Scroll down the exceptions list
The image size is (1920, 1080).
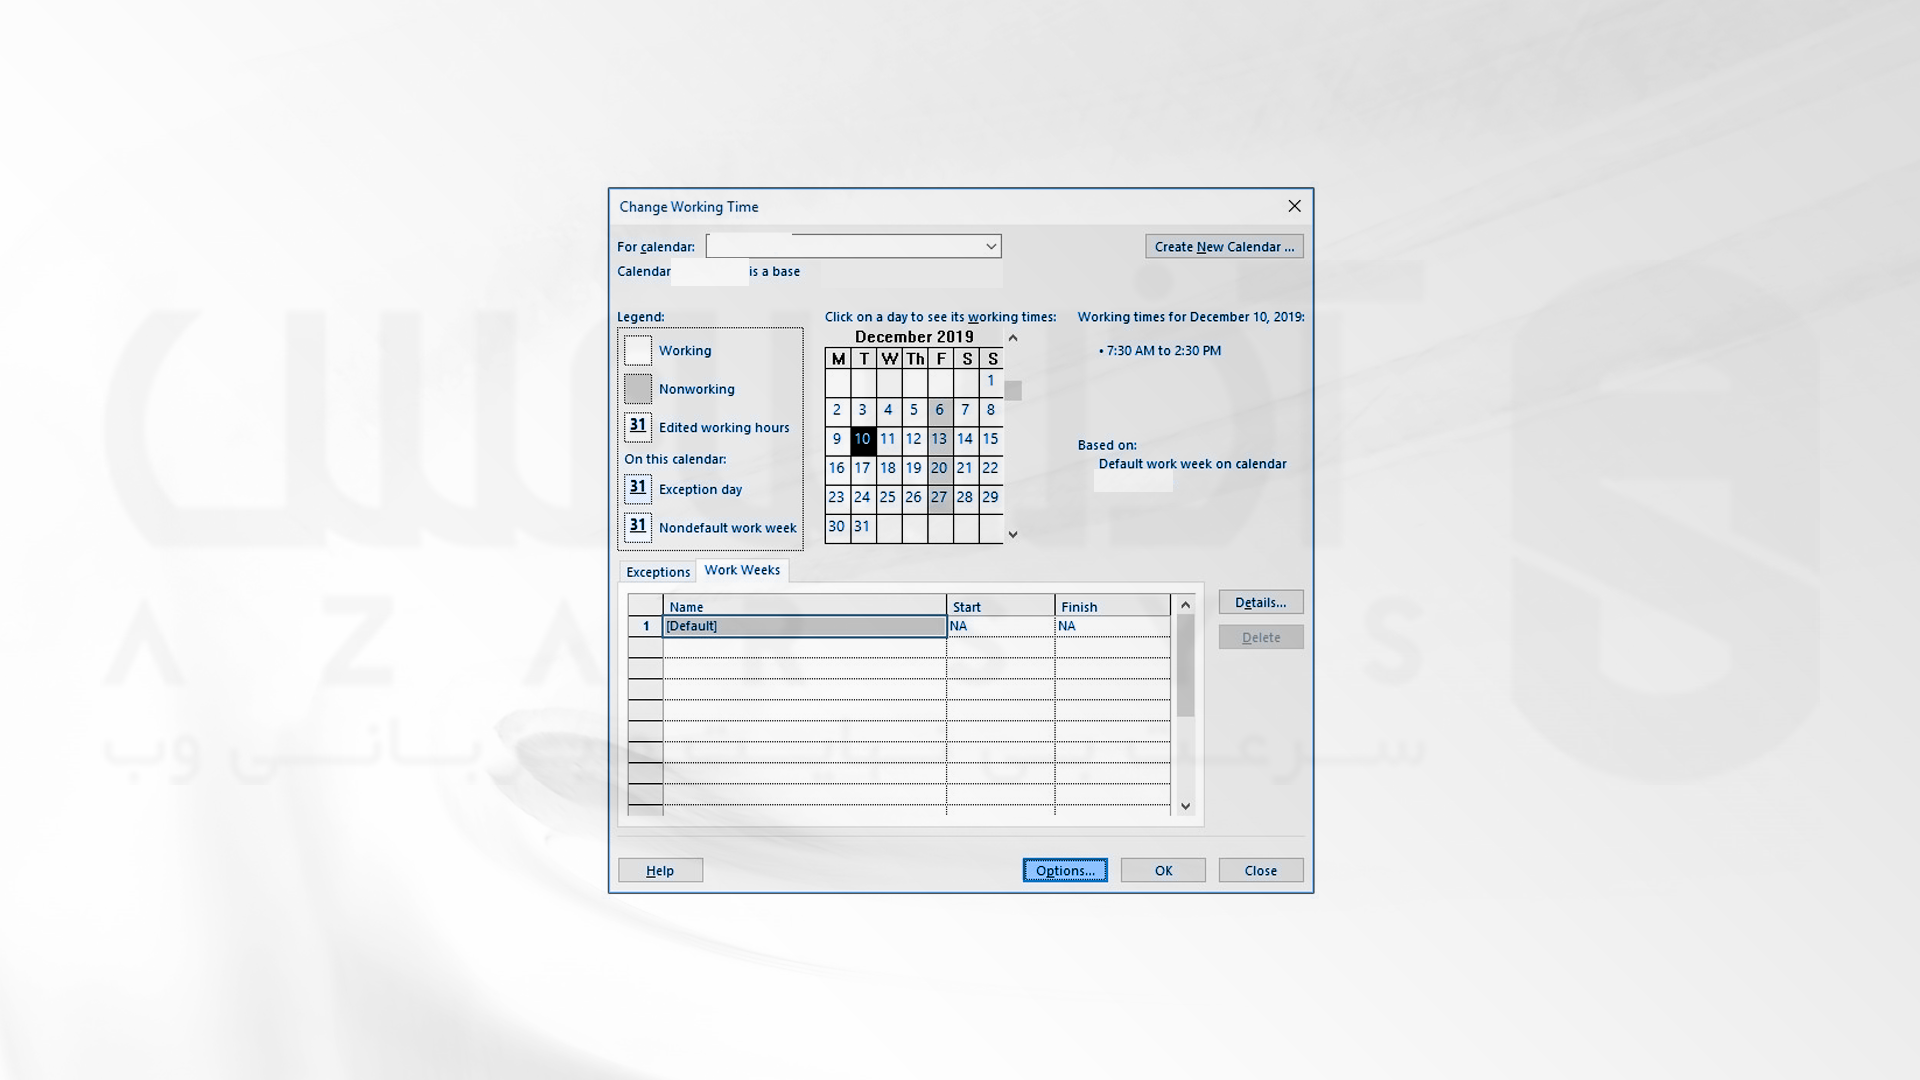(1185, 806)
